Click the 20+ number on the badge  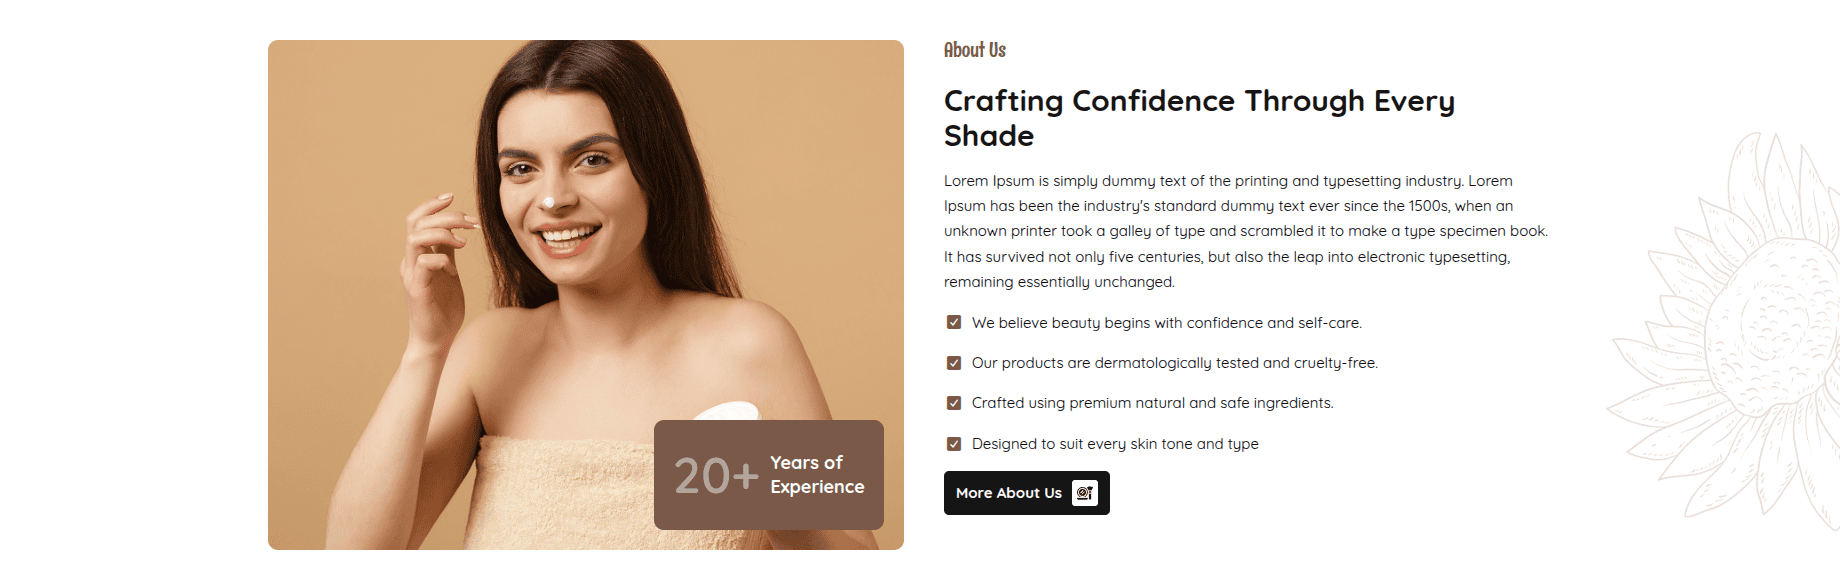tap(715, 476)
